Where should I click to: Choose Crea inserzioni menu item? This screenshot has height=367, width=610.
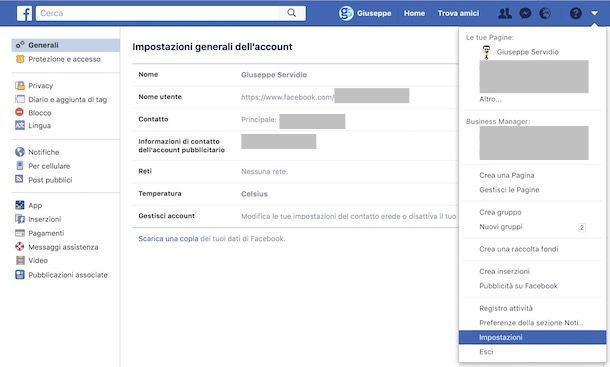pos(504,271)
